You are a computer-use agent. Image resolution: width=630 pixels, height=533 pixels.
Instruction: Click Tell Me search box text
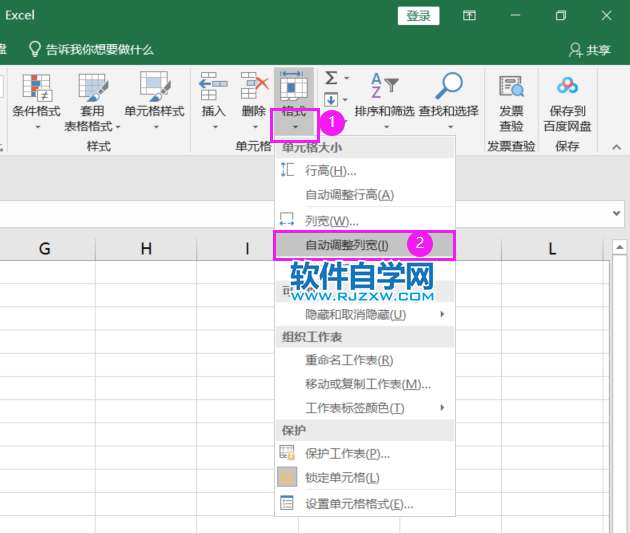tap(100, 50)
